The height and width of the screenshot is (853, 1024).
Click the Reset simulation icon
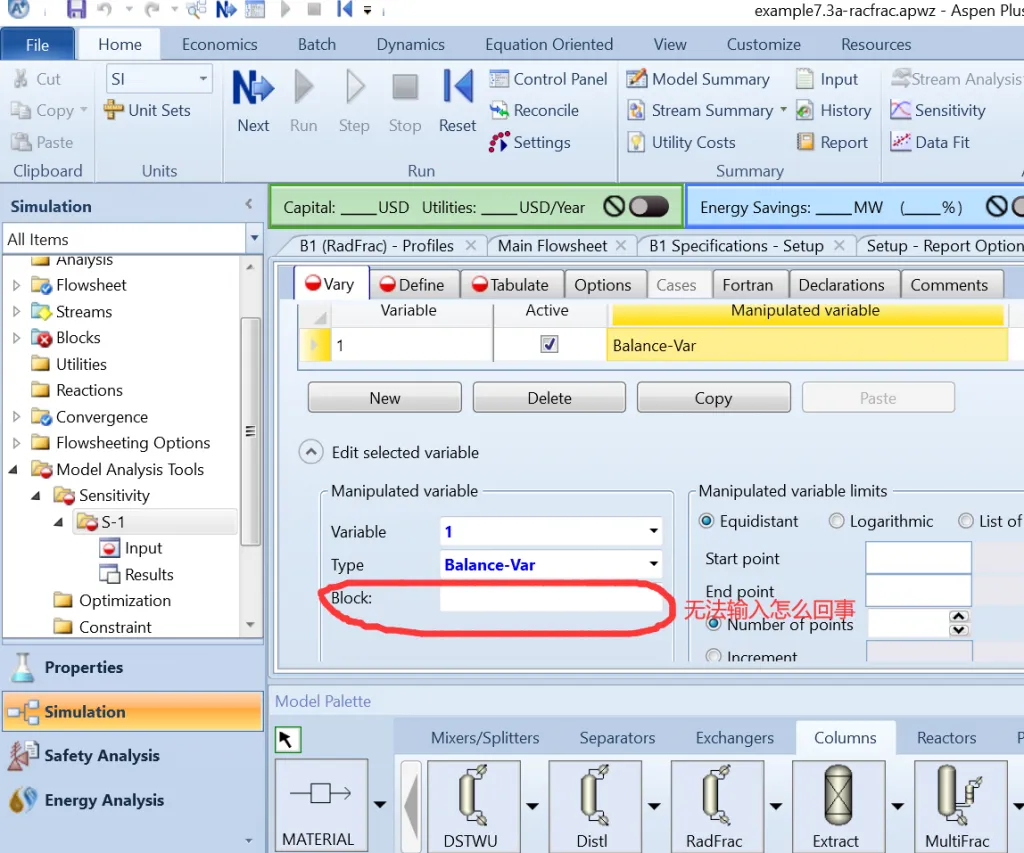point(457,88)
